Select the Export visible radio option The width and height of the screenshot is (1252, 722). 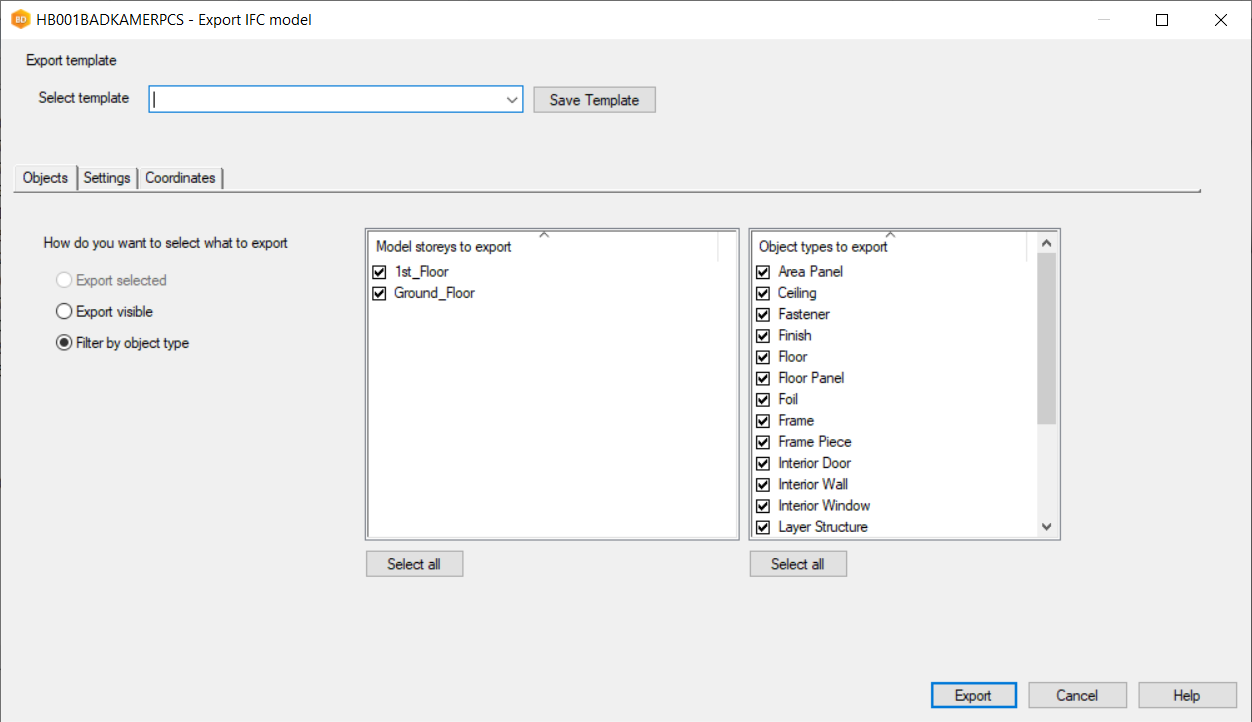tap(64, 312)
